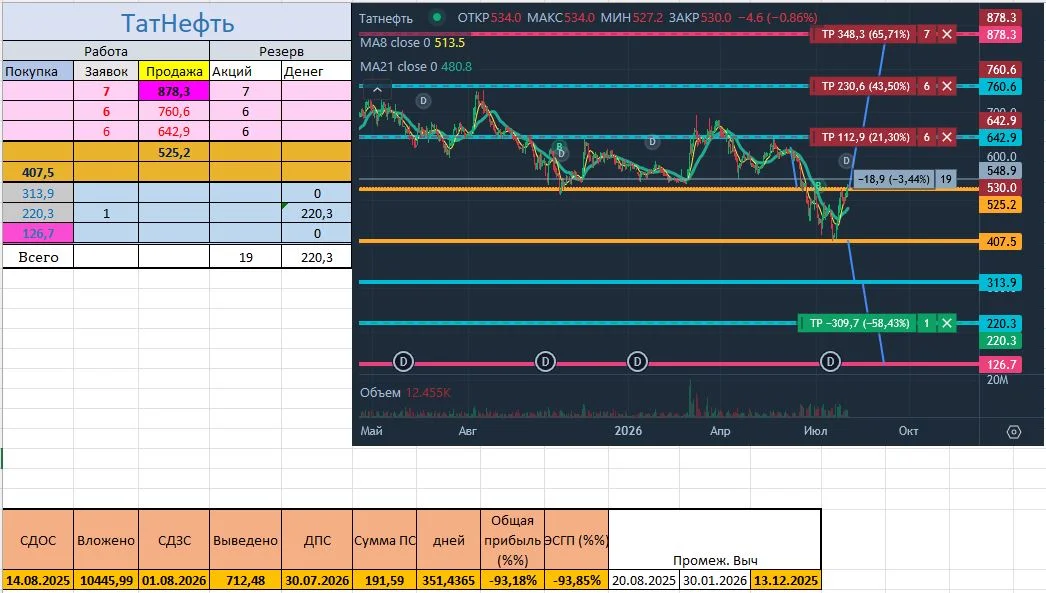Click the Объем volume indicator label
Screen dimensions: 1046x593
pyautogui.click(x=380, y=393)
